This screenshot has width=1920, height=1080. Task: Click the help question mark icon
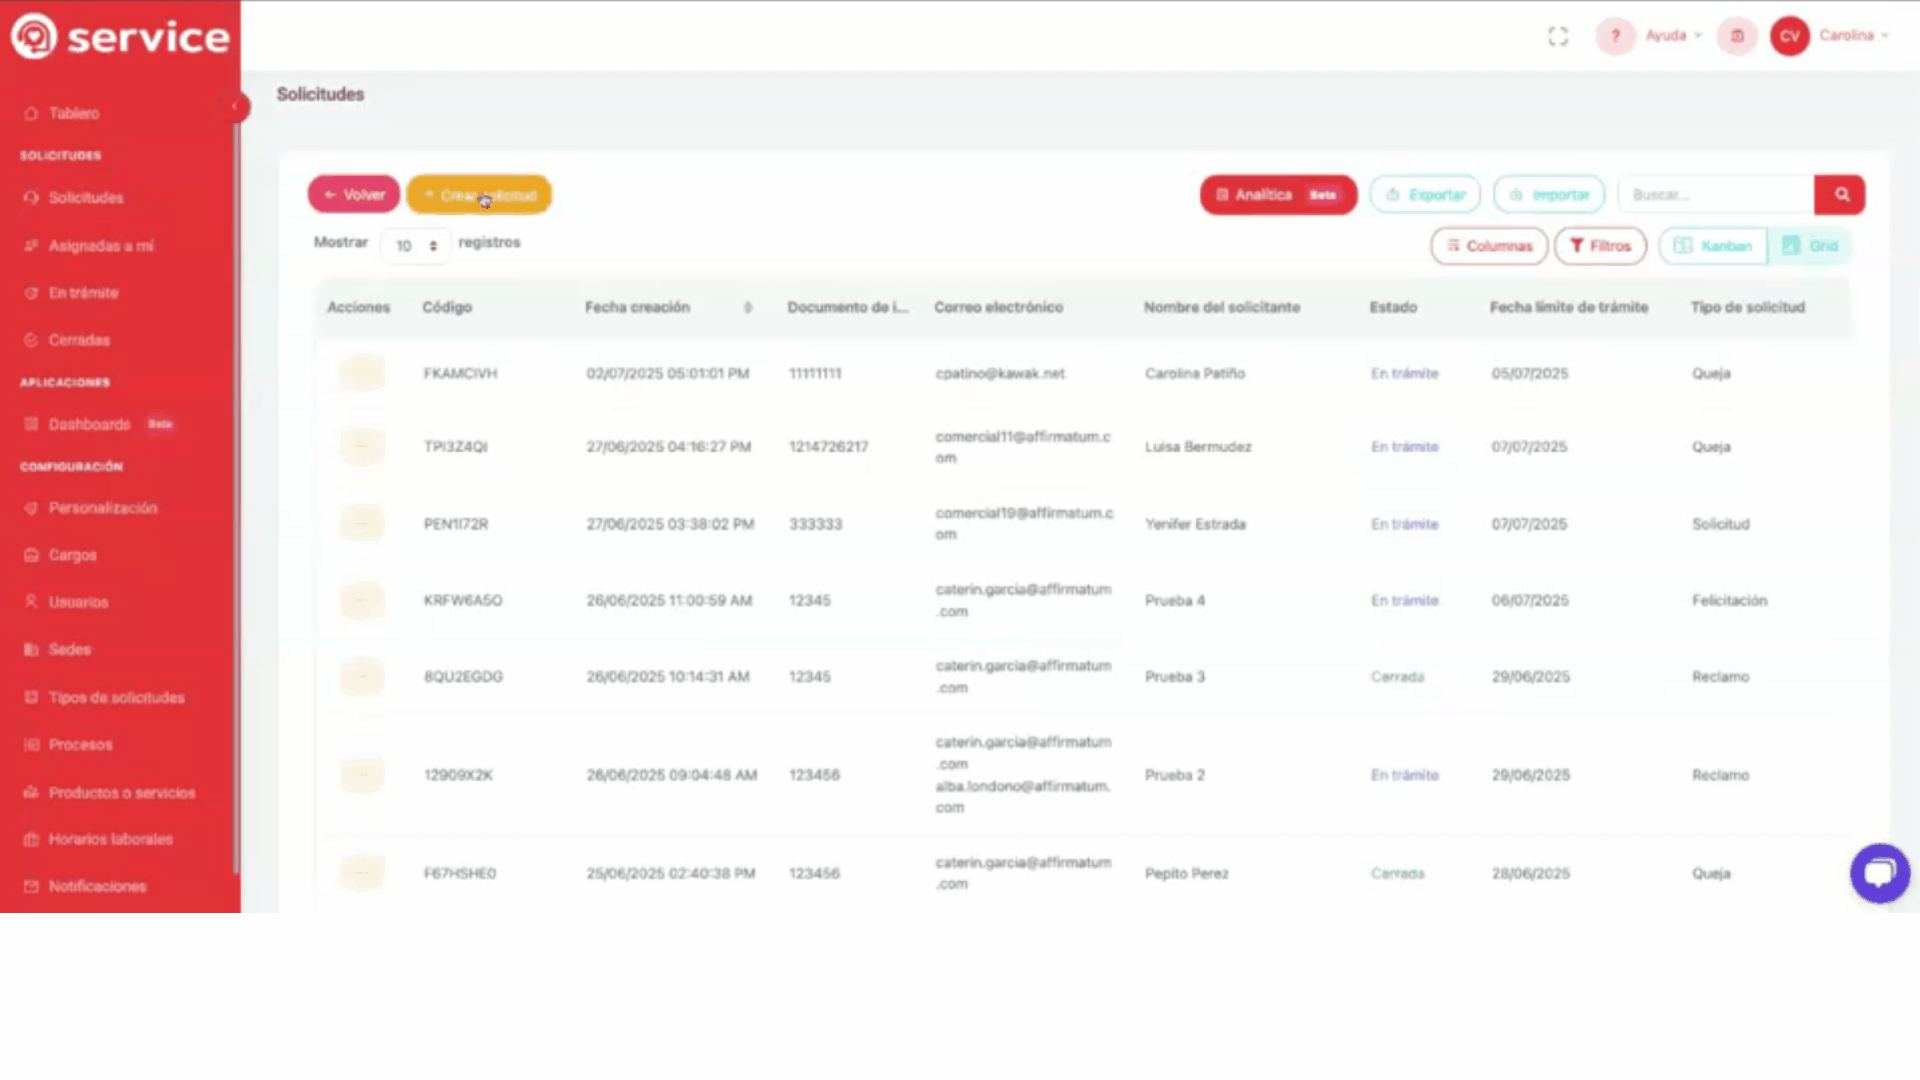pos(1615,36)
